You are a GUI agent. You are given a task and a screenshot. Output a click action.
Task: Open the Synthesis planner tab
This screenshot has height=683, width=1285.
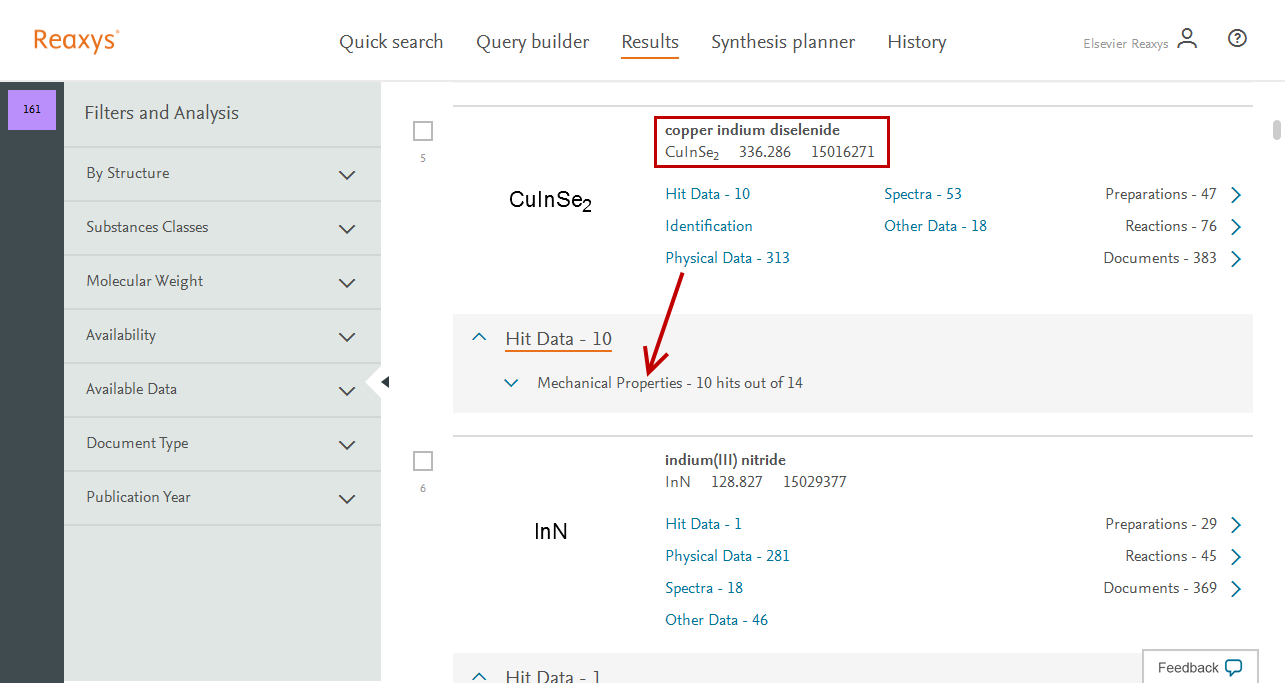point(782,42)
